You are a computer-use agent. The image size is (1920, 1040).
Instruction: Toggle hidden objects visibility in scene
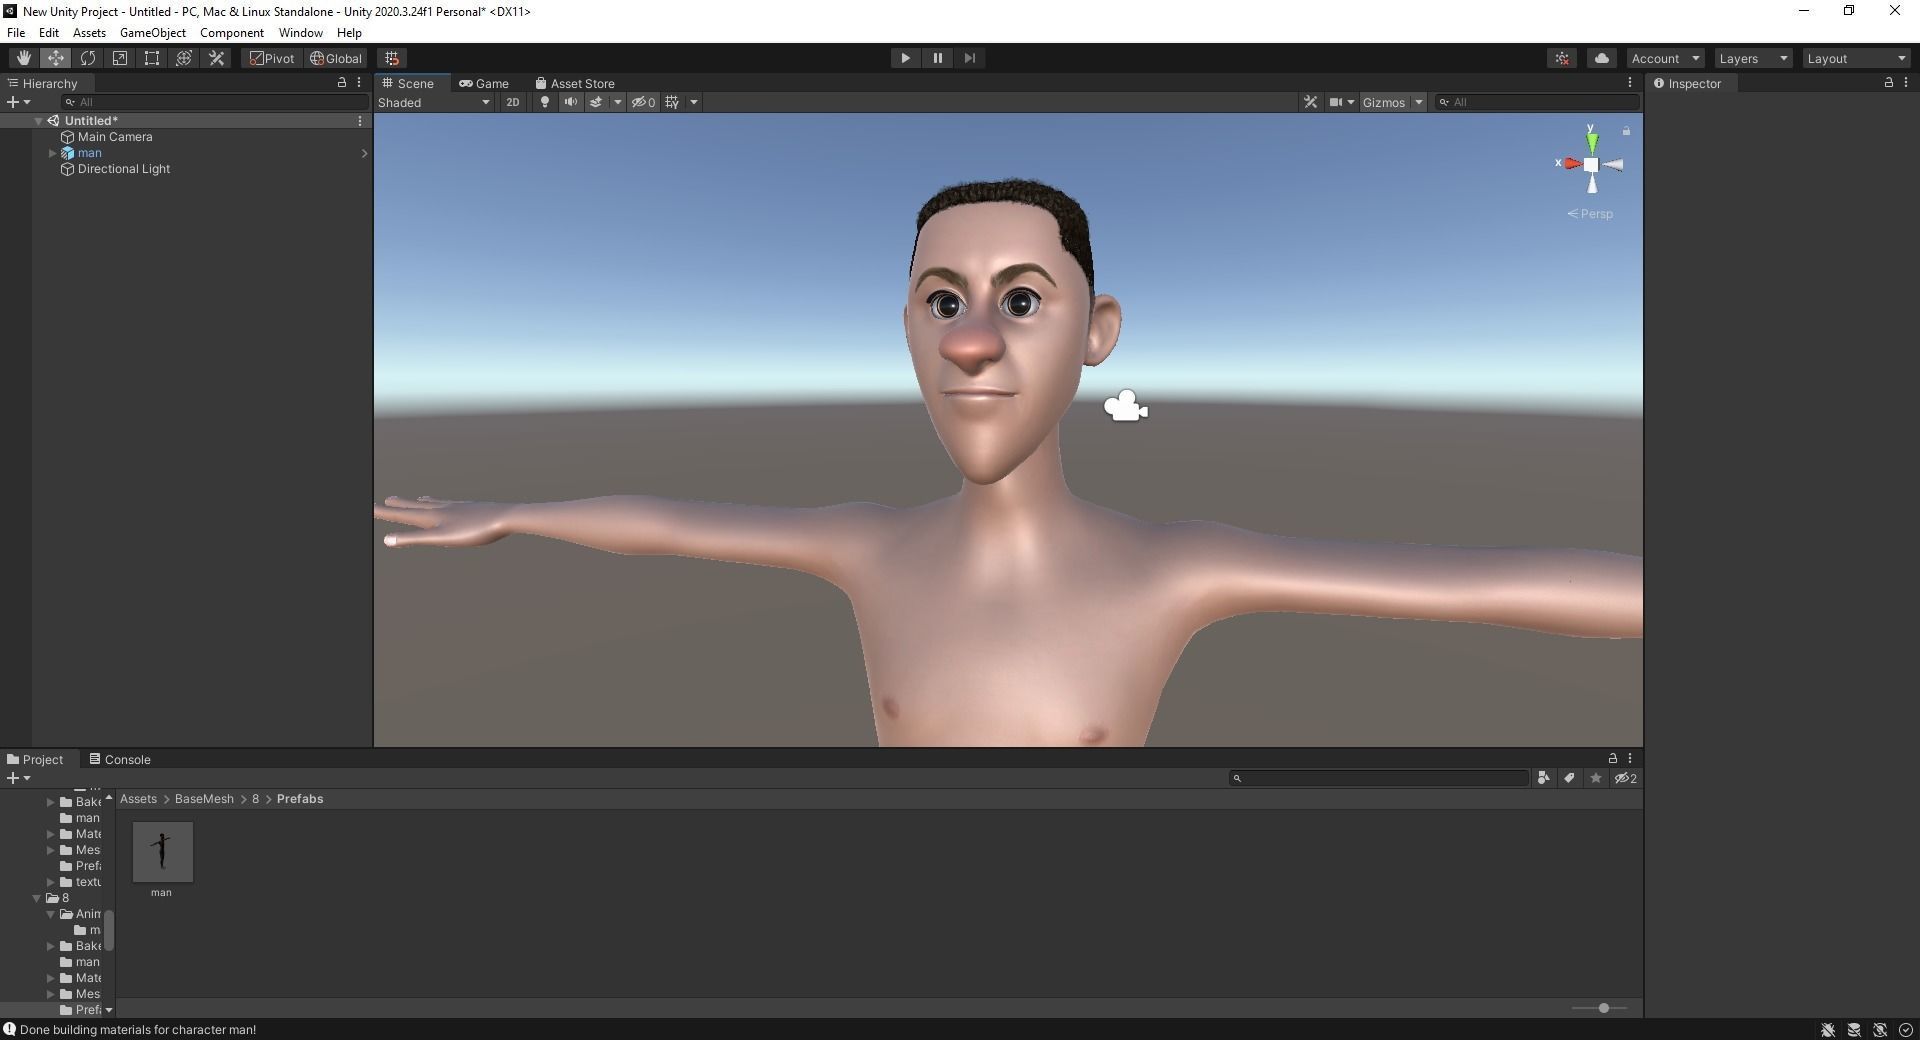[643, 102]
